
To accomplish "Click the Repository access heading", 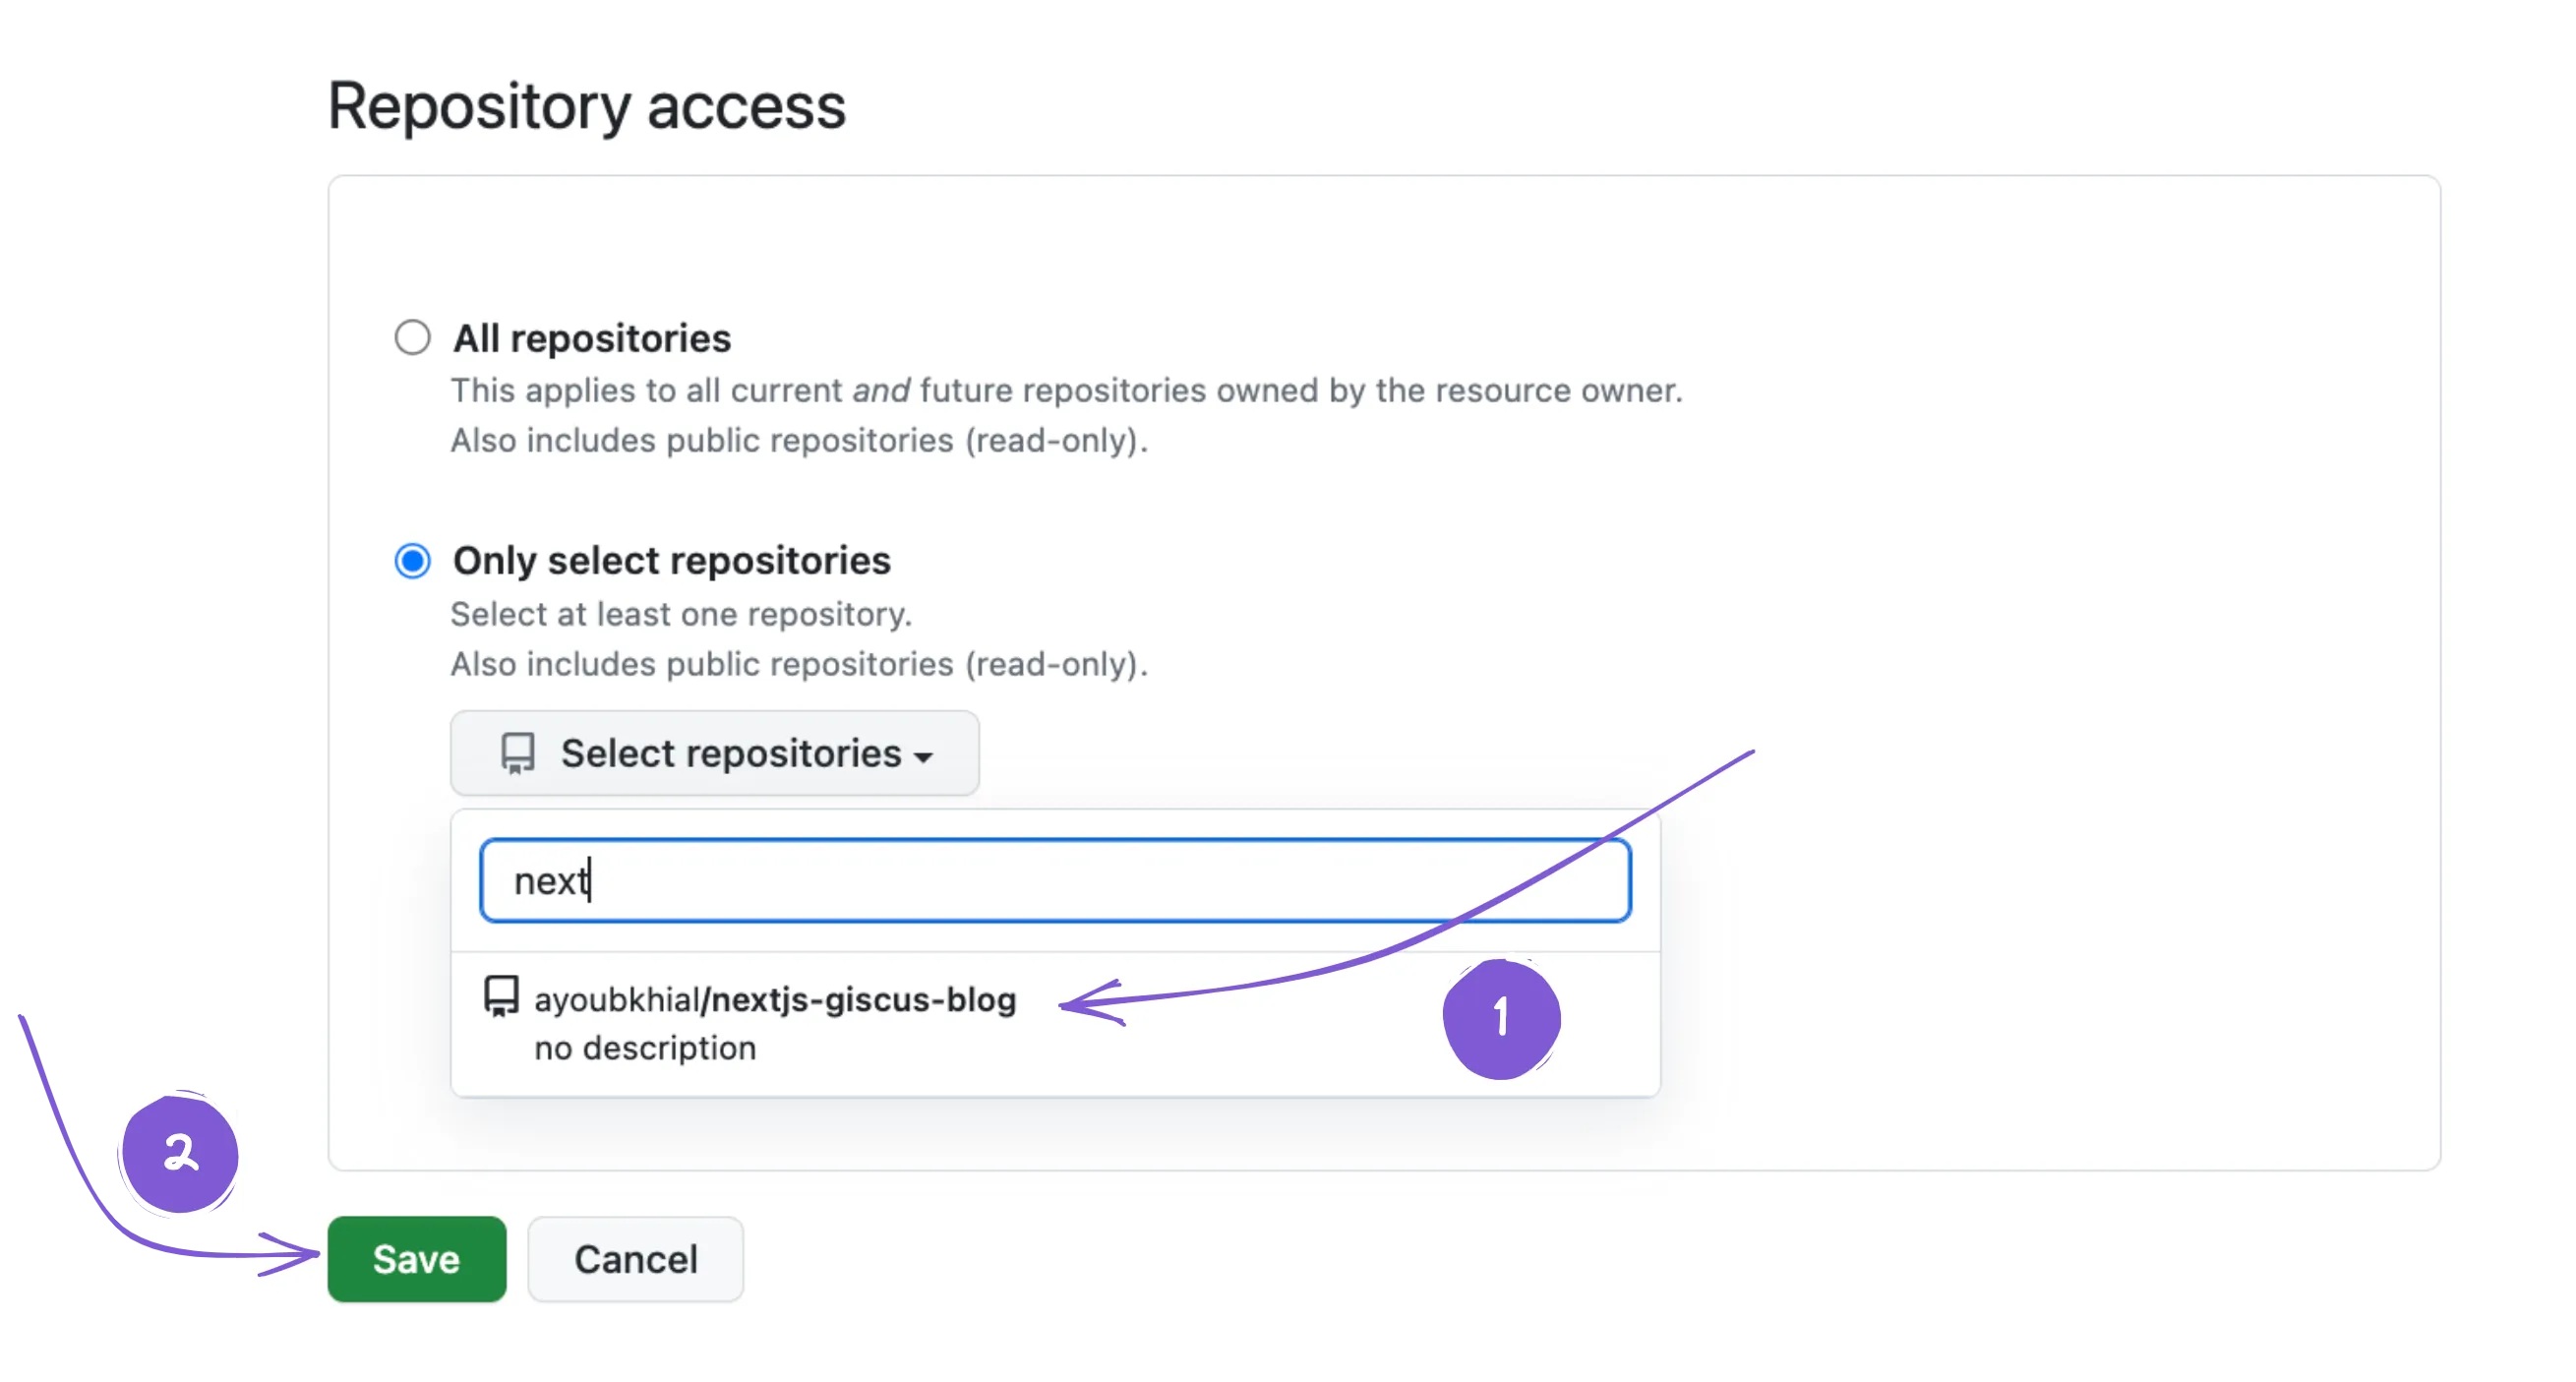I will [x=586, y=106].
